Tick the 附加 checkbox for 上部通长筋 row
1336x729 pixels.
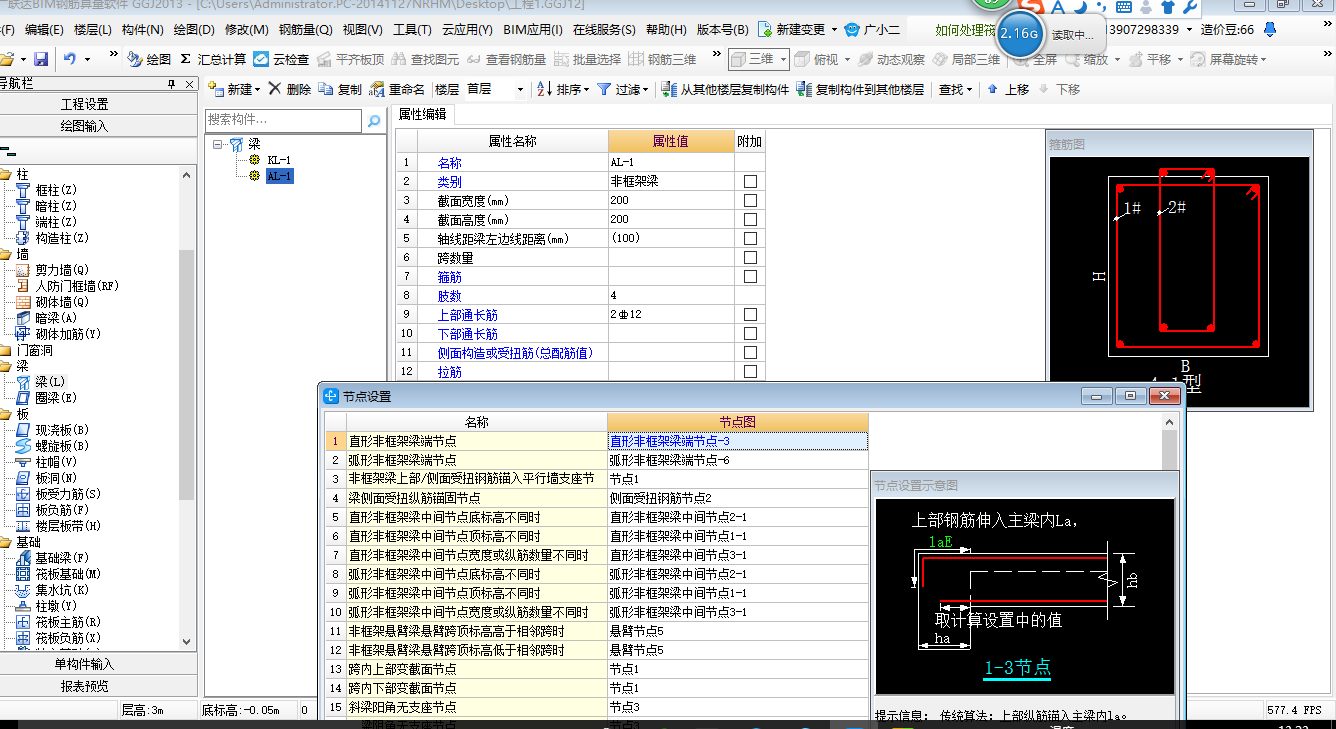pos(750,315)
